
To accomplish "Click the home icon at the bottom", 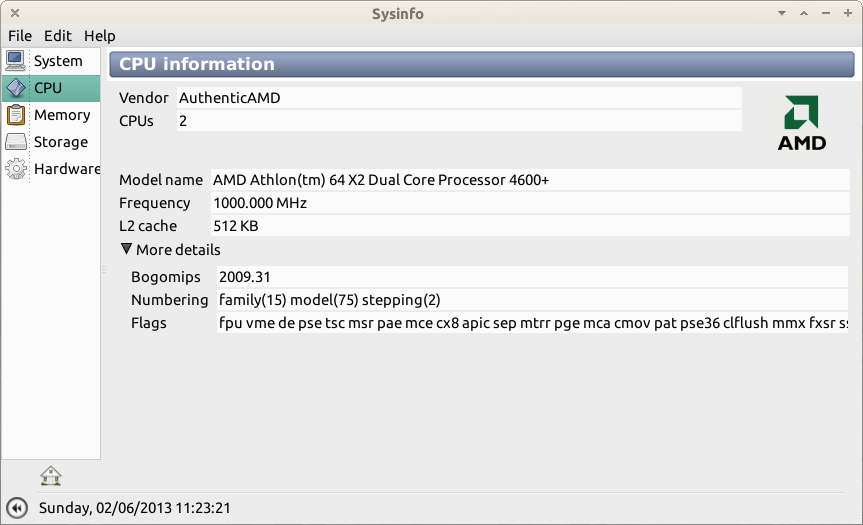I will pyautogui.click(x=51, y=475).
